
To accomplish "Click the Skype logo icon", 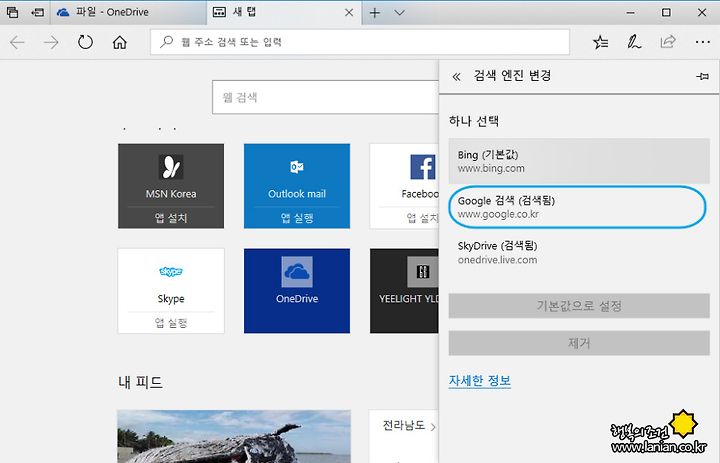I will pos(171,271).
